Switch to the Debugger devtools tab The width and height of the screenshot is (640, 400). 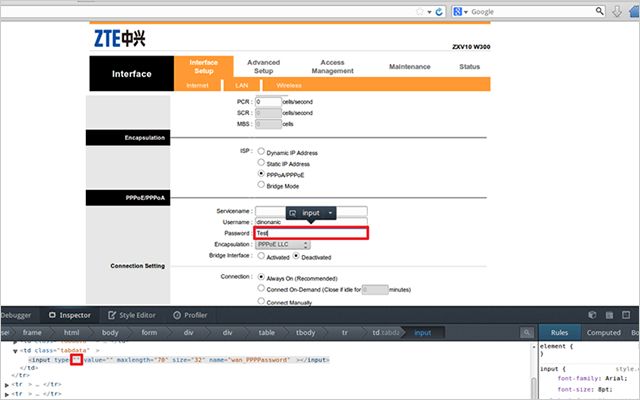(x=16, y=315)
